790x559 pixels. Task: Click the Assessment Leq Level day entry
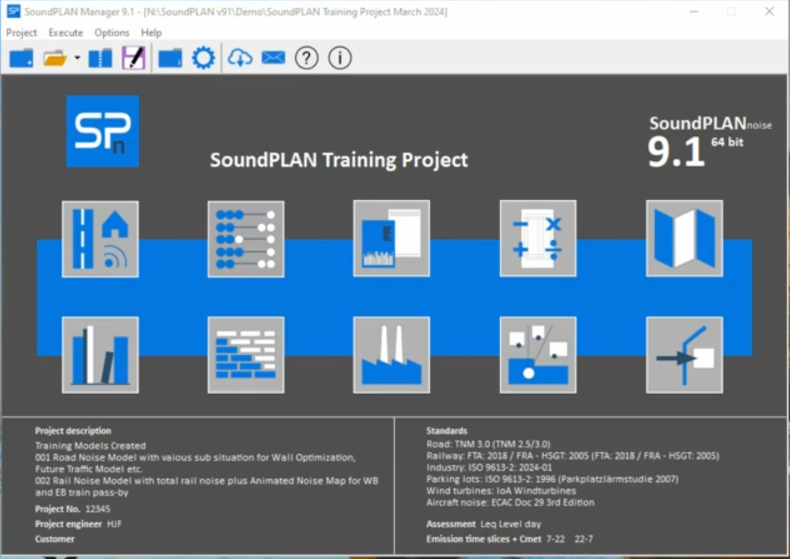click(484, 524)
